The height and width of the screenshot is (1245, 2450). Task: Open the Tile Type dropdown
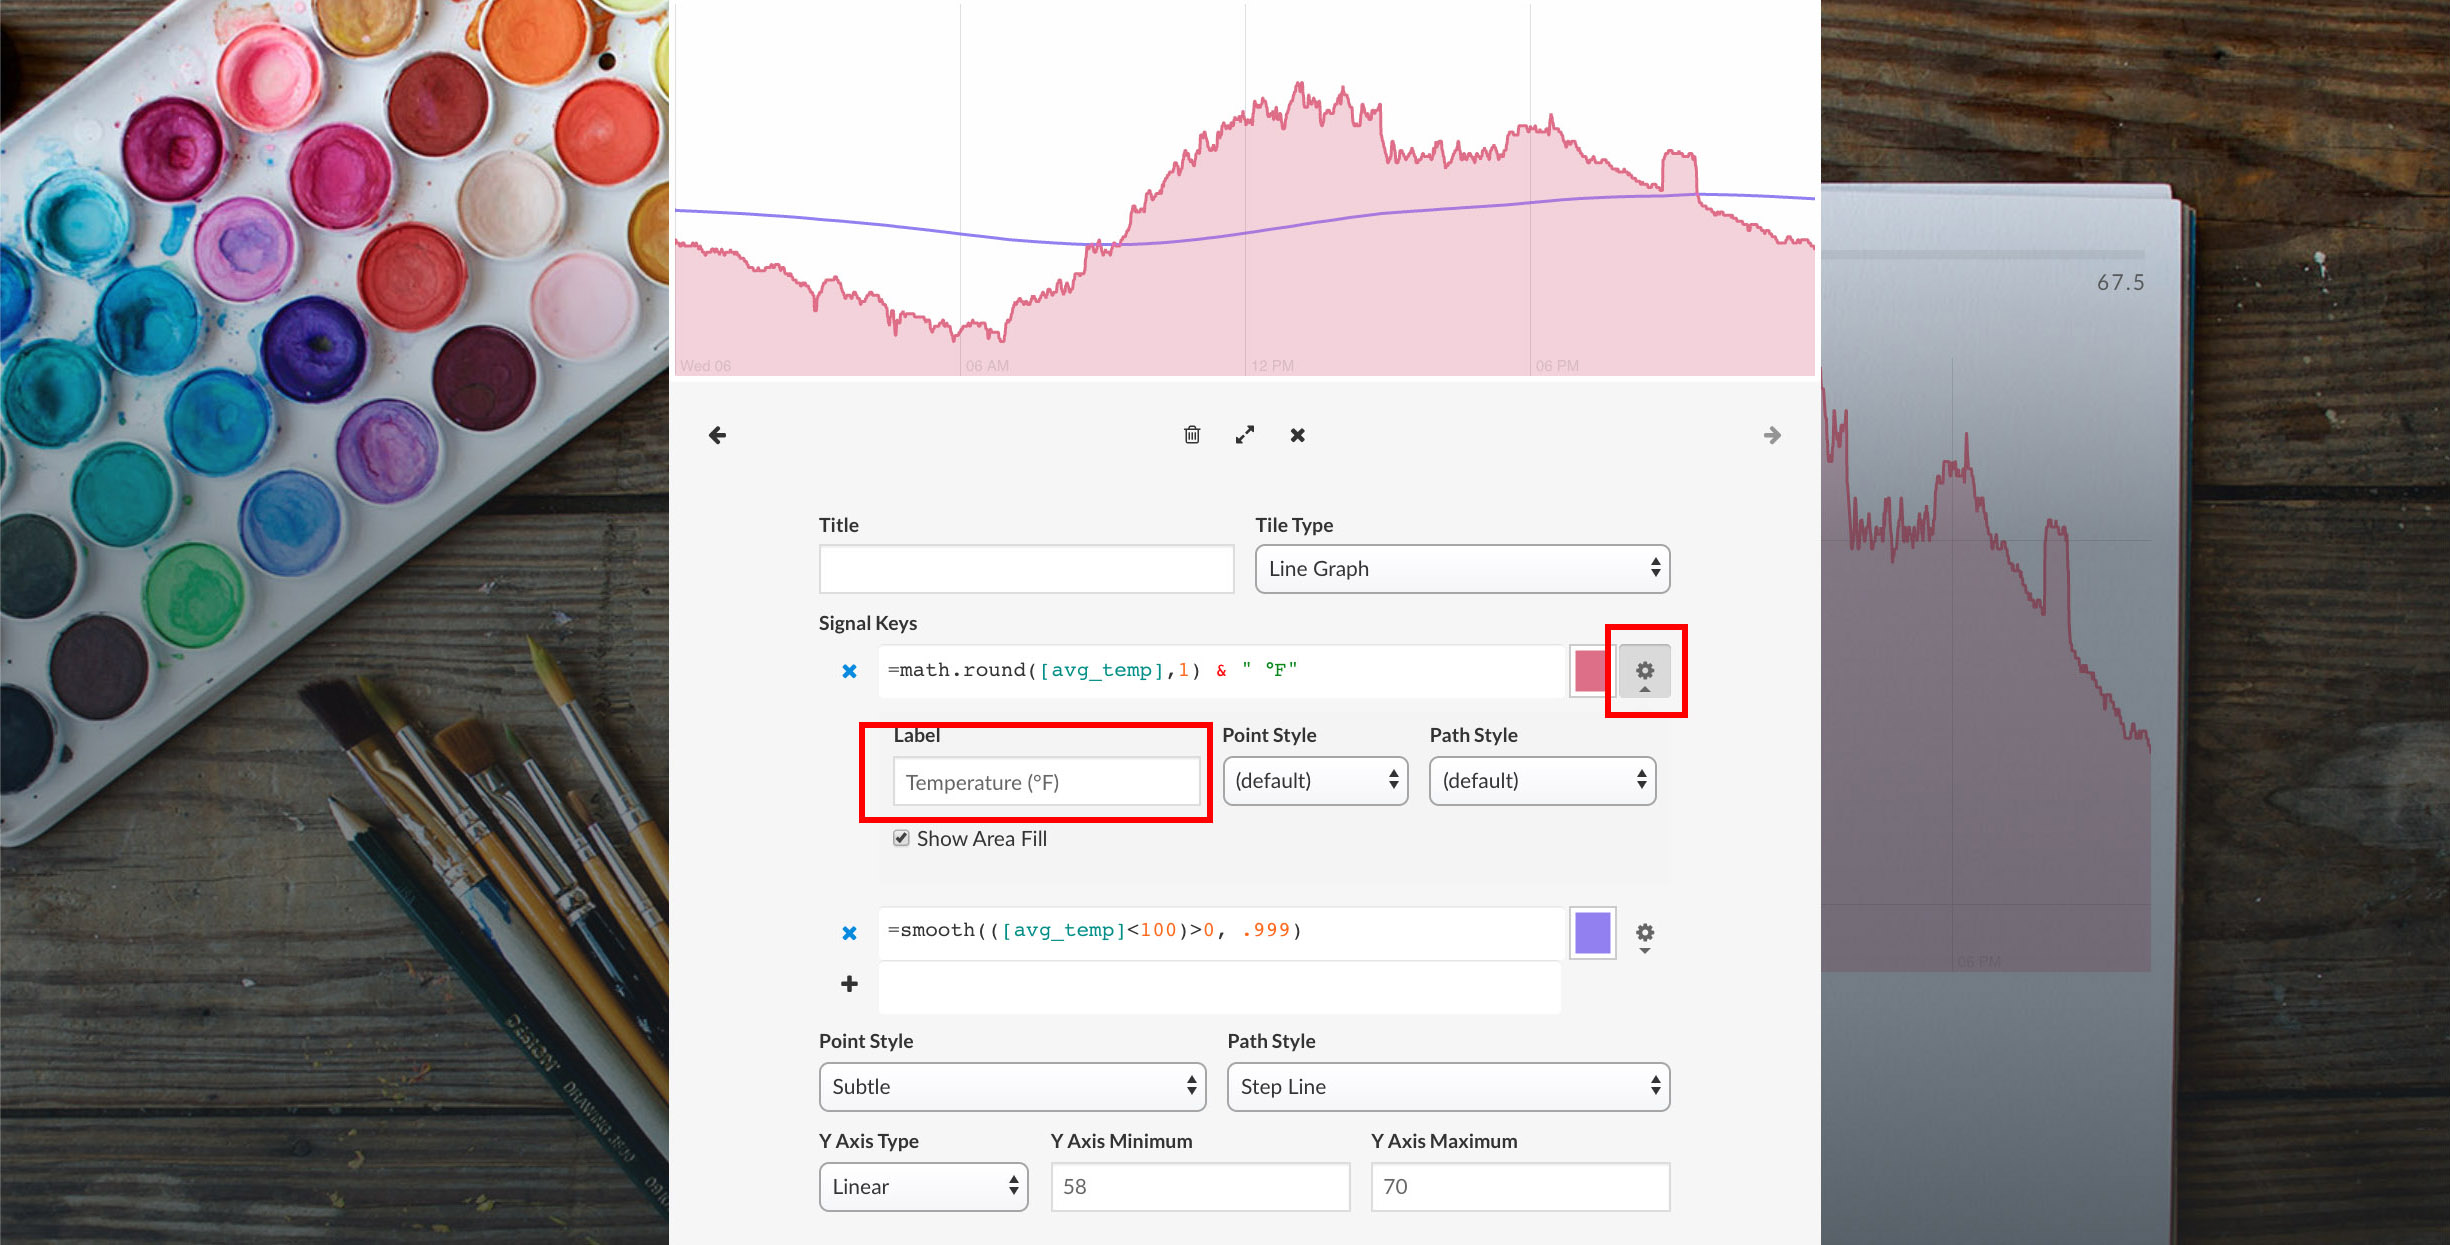[1461, 568]
